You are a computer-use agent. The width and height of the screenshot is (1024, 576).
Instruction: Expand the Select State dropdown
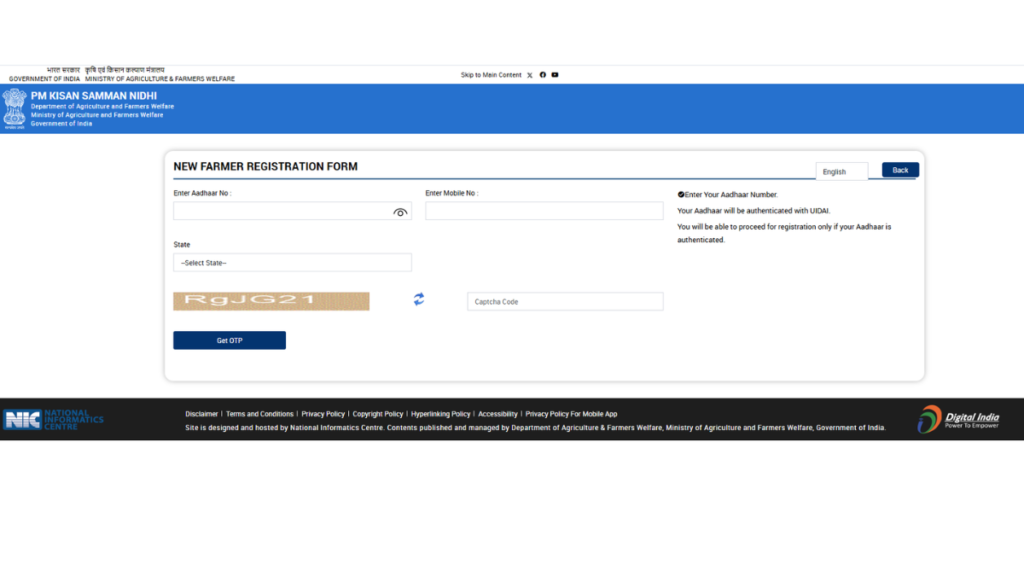click(292, 262)
